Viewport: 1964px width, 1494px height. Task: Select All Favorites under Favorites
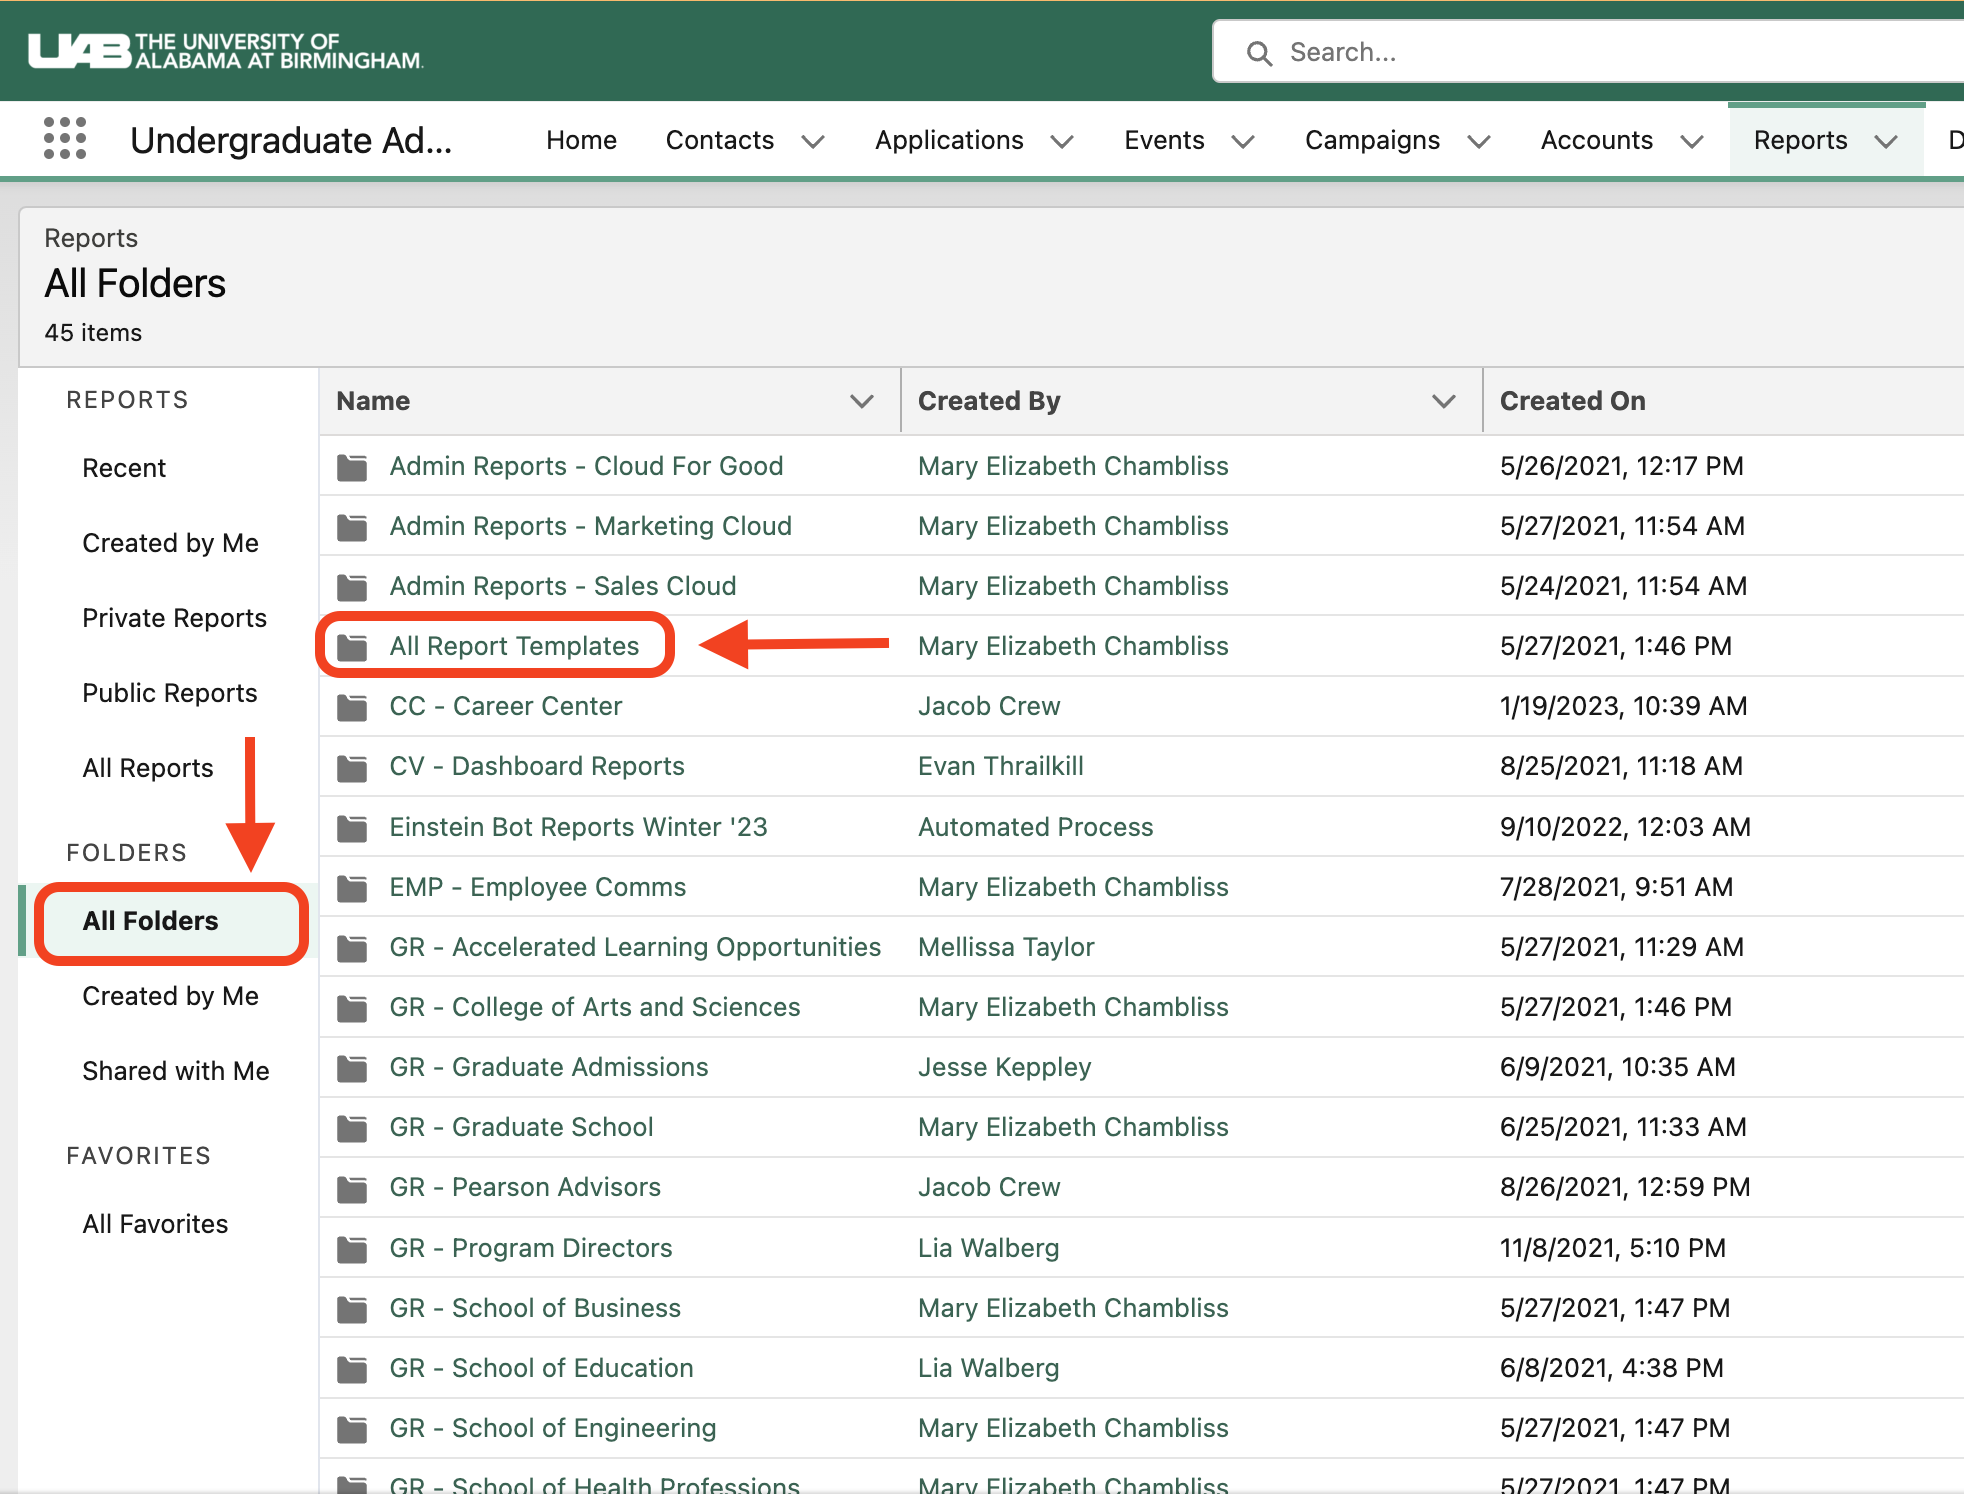click(x=155, y=1223)
